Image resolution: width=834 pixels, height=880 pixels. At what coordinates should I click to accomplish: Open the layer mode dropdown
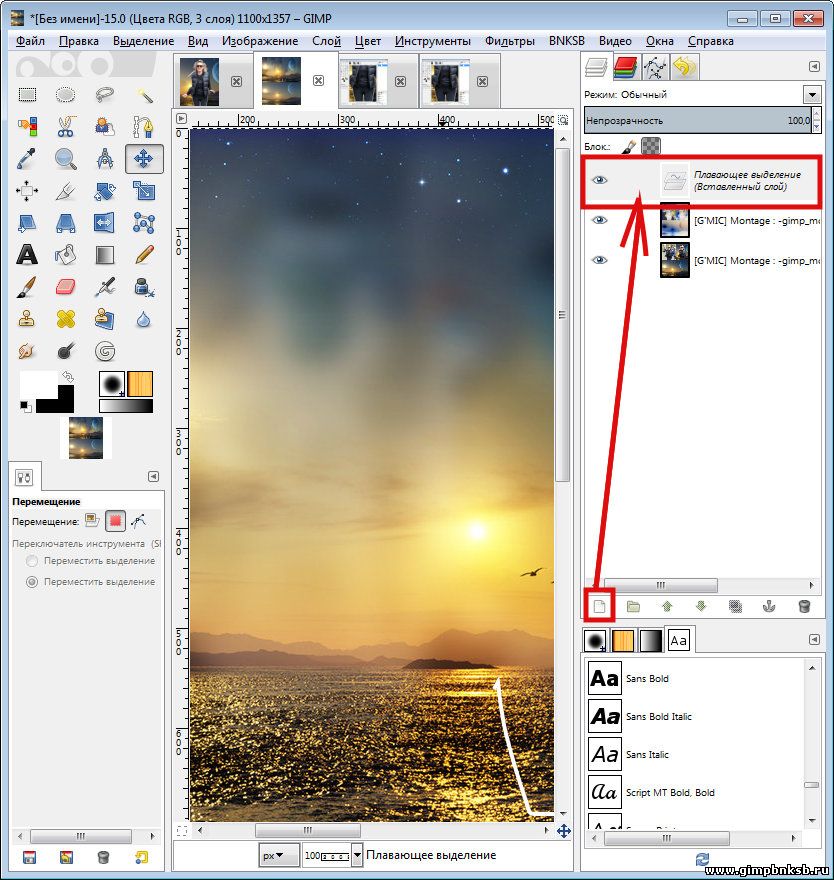(x=812, y=94)
